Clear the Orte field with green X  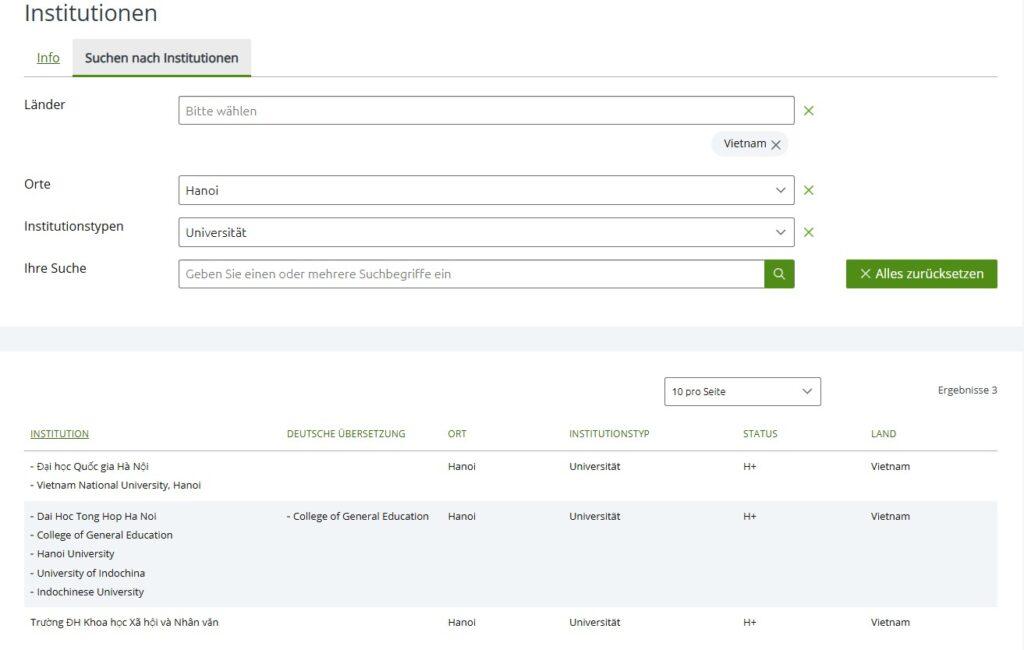pyautogui.click(x=808, y=190)
